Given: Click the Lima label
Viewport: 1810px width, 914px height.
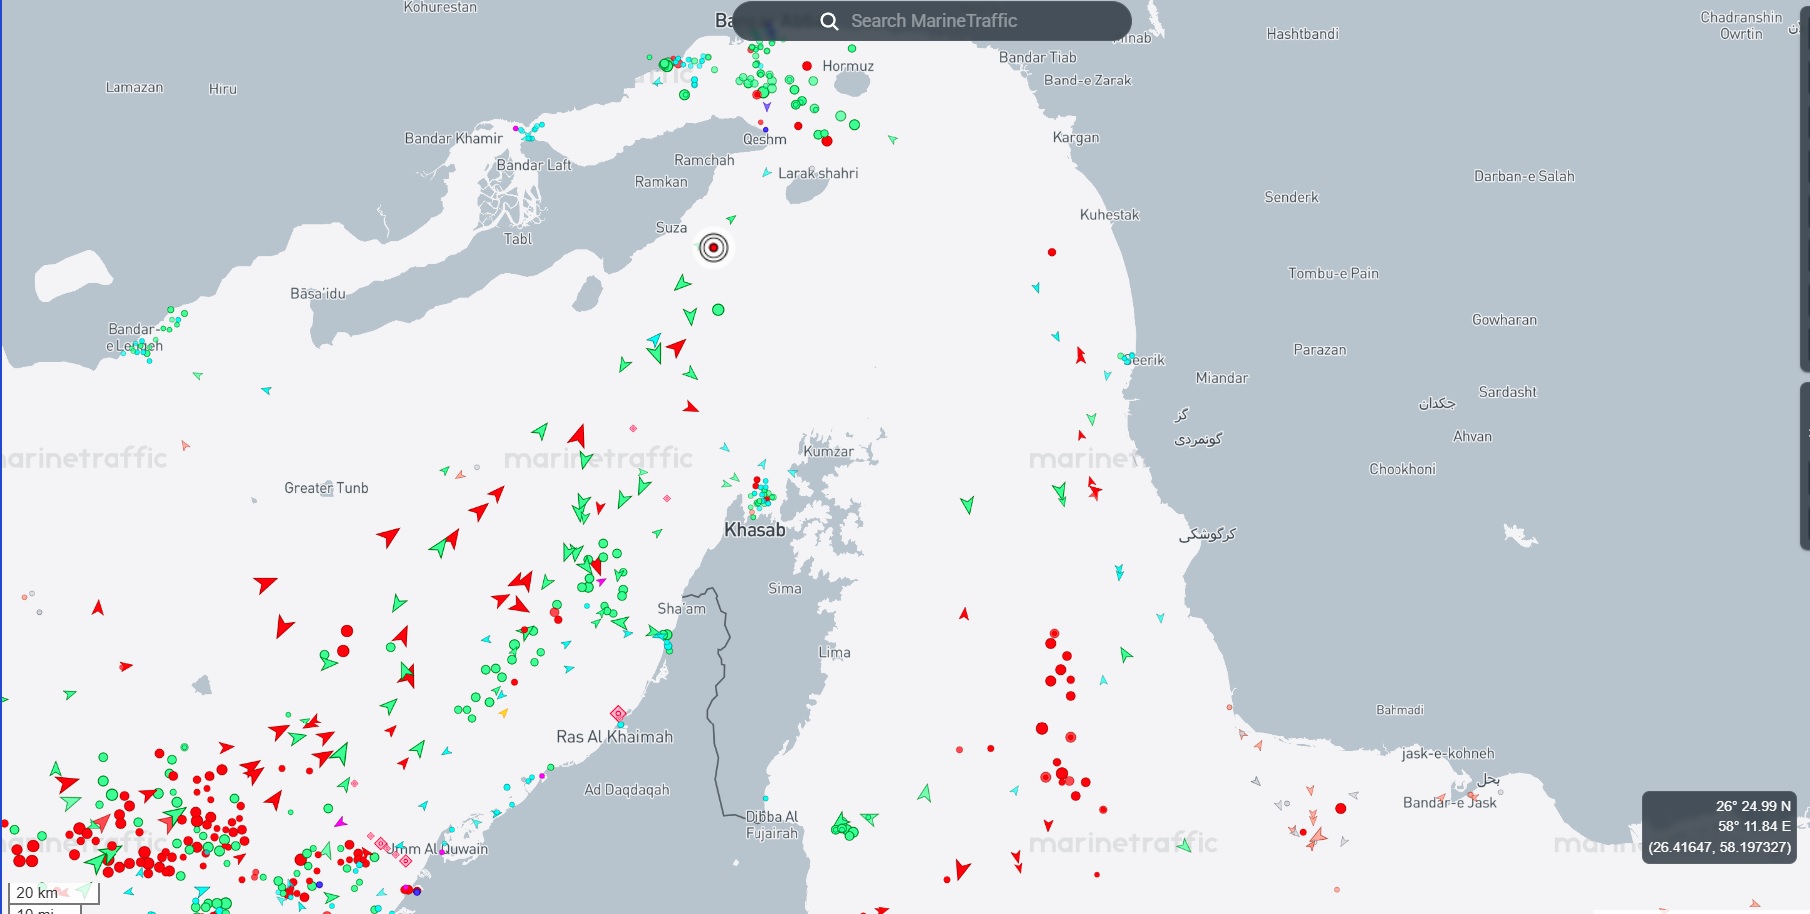Looking at the screenshot, I should (835, 653).
